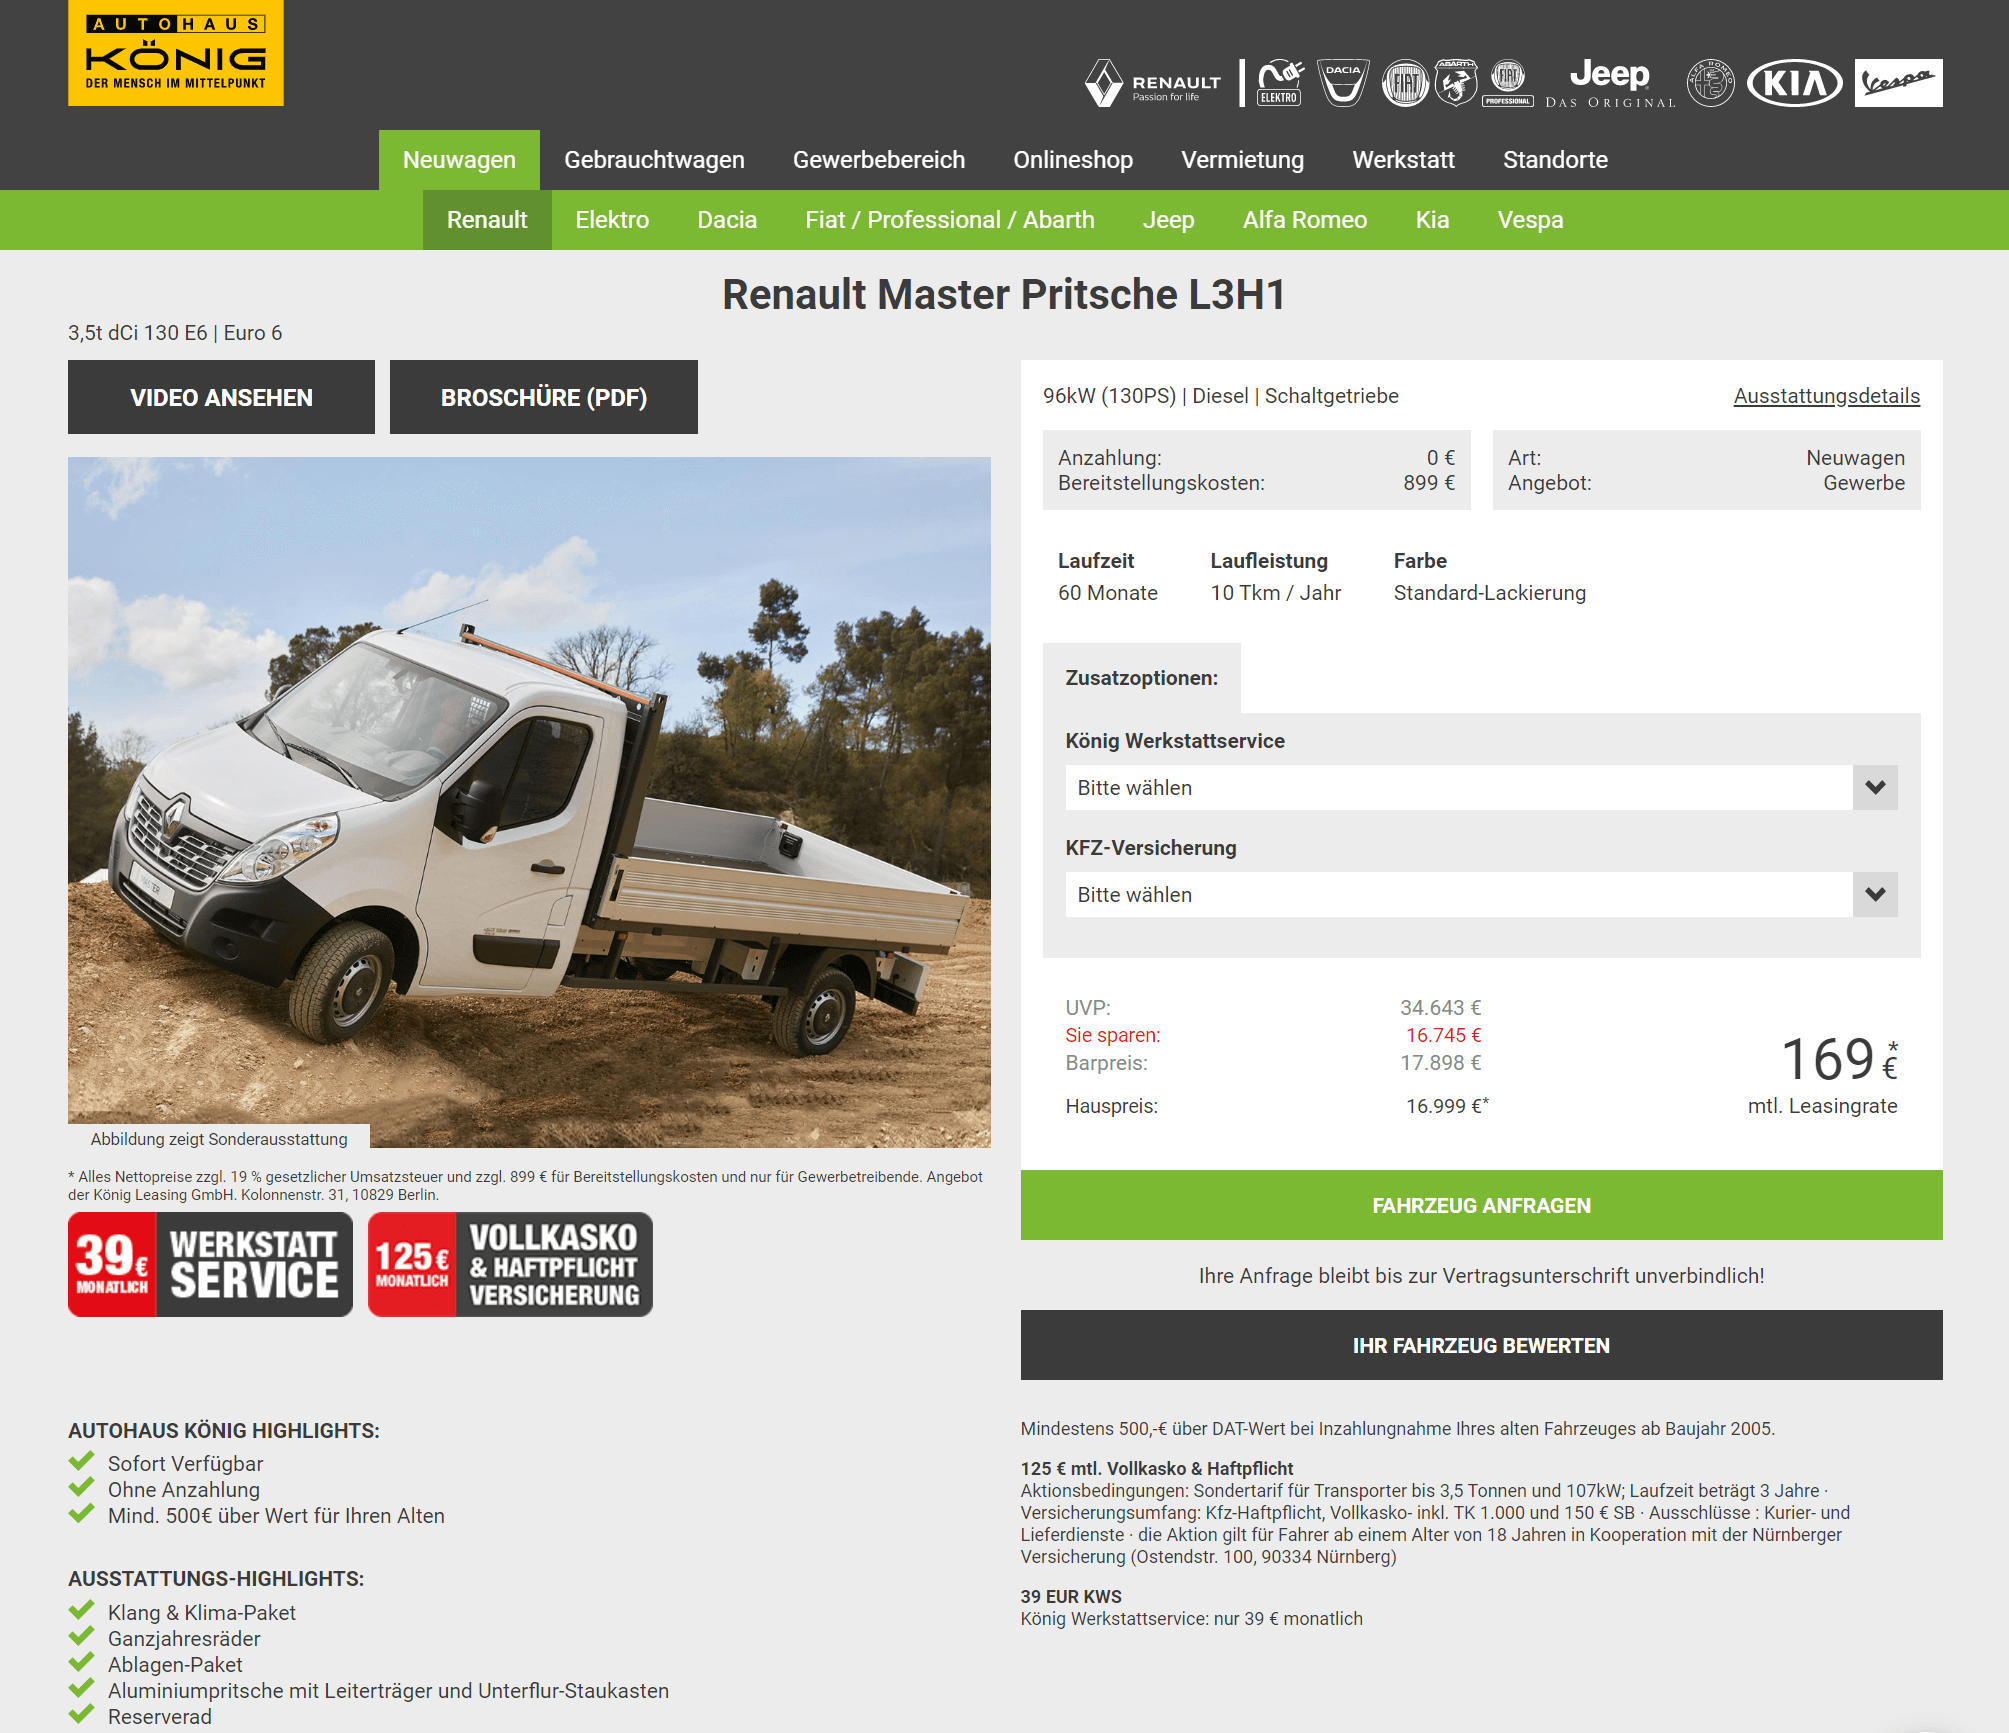This screenshot has height=1733, width=2009.
Task: Open the Ausstattungsdetails link
Action: click(1826, 396)
